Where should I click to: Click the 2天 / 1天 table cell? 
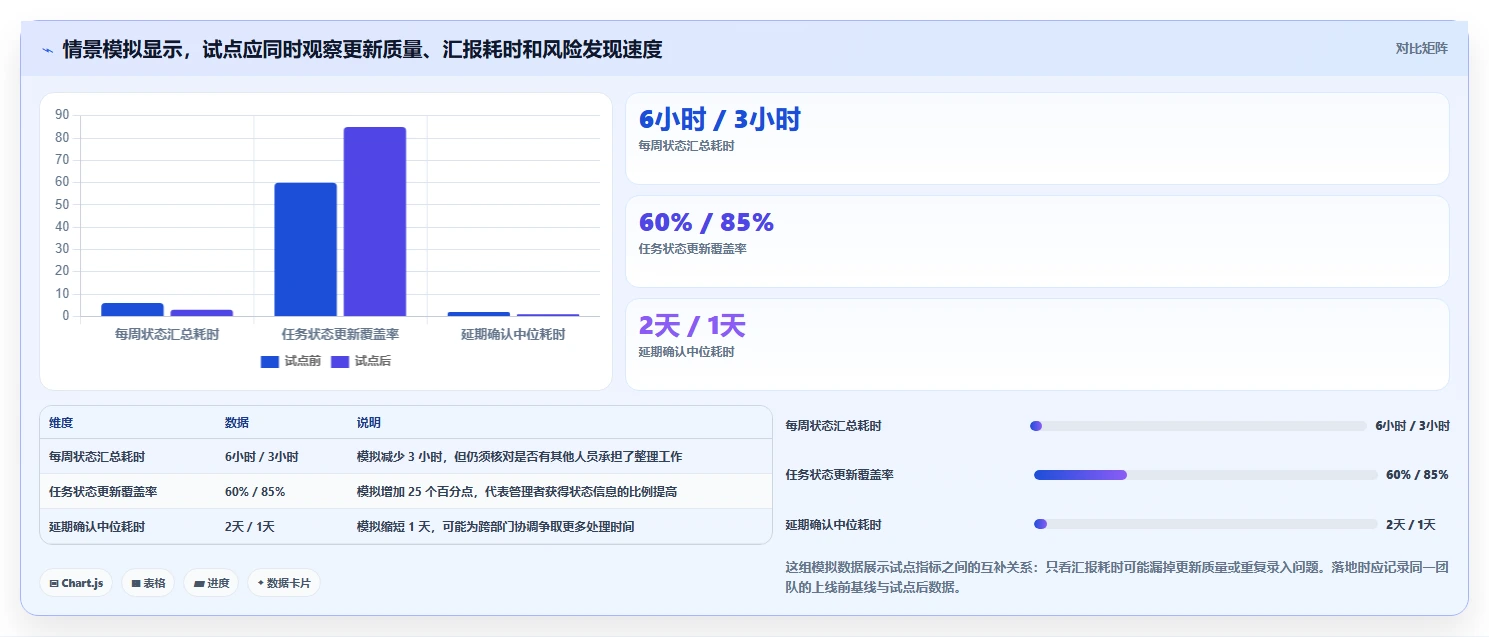[250, 526]
